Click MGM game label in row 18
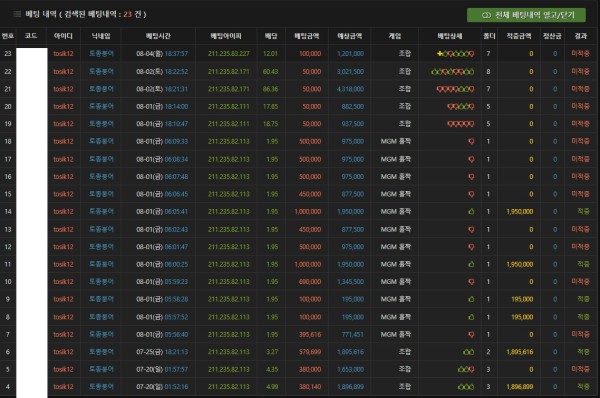The height and width of the screenshot is (398, 600). click(x=396, y=142)
